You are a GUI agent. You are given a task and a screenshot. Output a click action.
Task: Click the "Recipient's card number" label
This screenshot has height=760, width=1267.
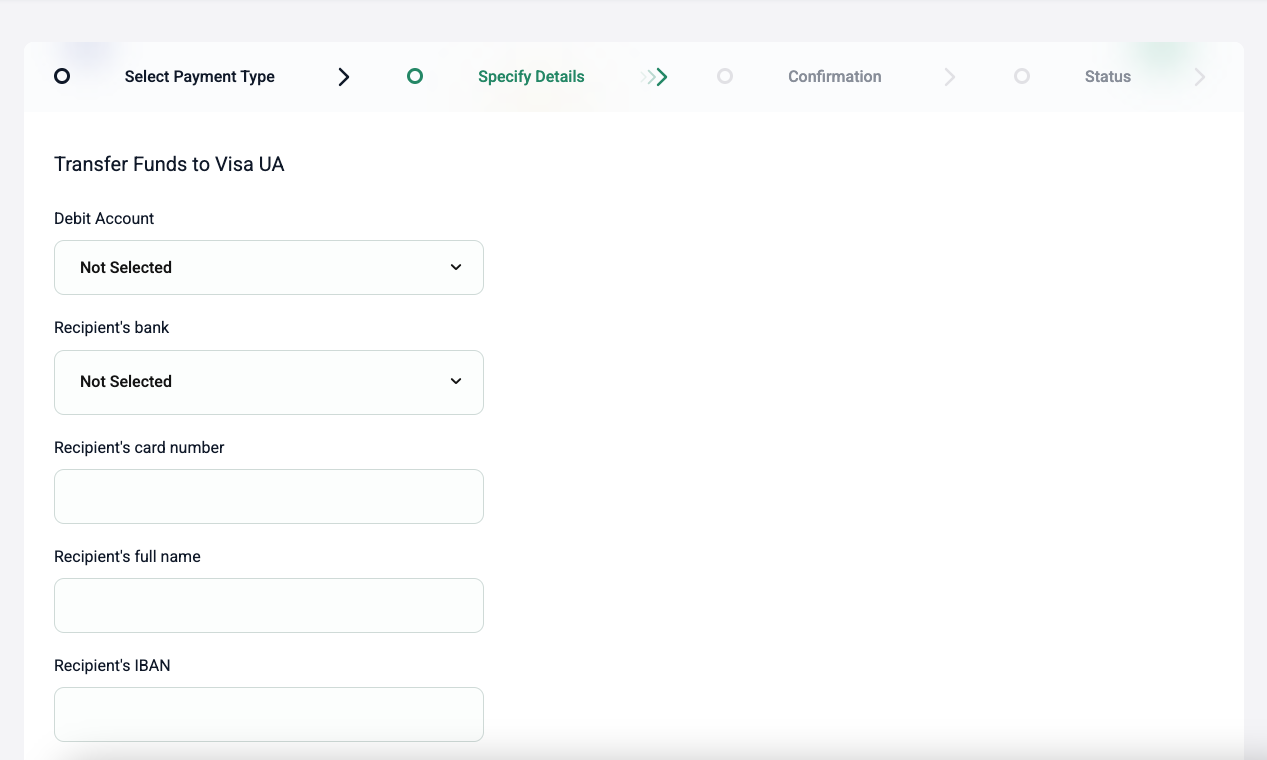(139, 447)
